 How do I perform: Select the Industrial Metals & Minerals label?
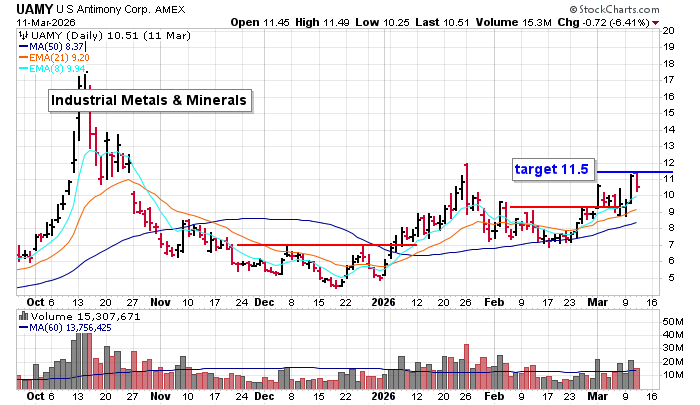point(149,101)
